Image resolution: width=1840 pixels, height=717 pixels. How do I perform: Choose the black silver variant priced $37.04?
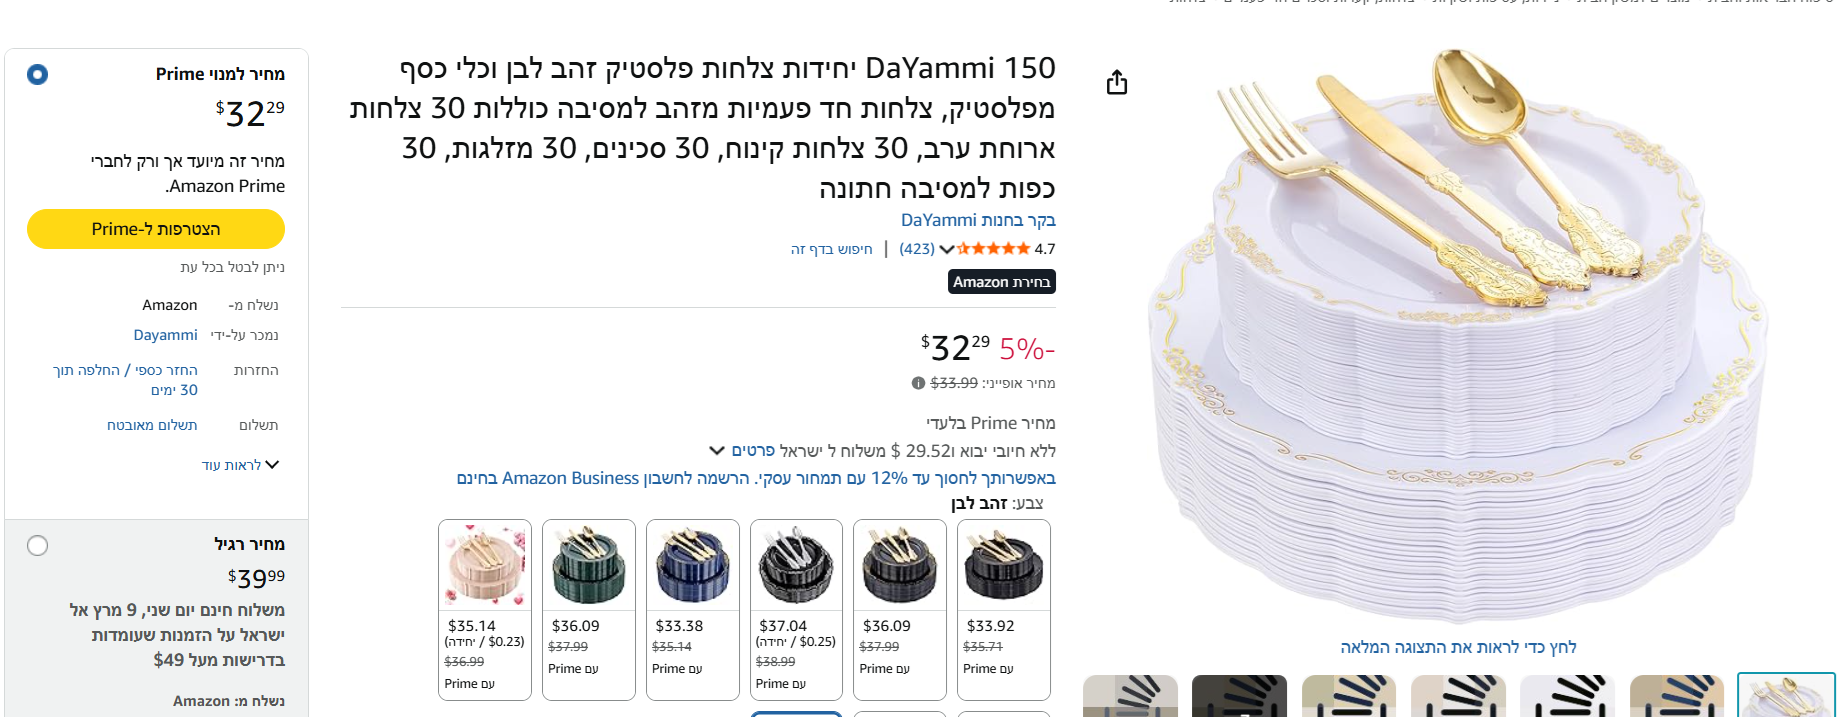click(797, 609)
